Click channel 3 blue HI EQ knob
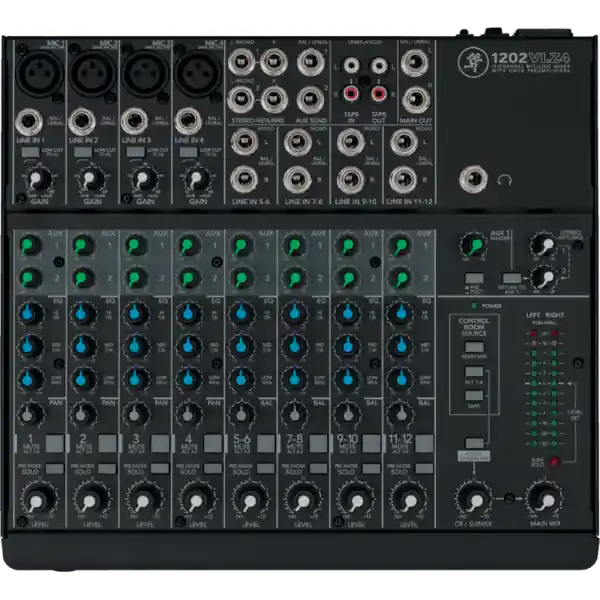This screenshot has height=600, width=600. [x=135, y=313]
